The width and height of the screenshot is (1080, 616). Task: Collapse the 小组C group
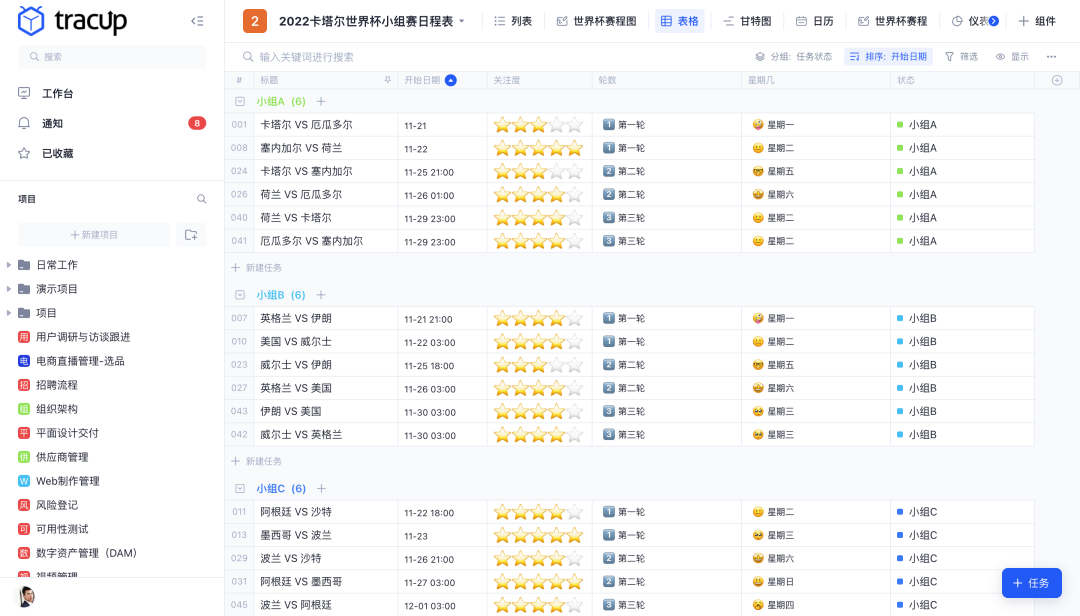tap(240, 489)
